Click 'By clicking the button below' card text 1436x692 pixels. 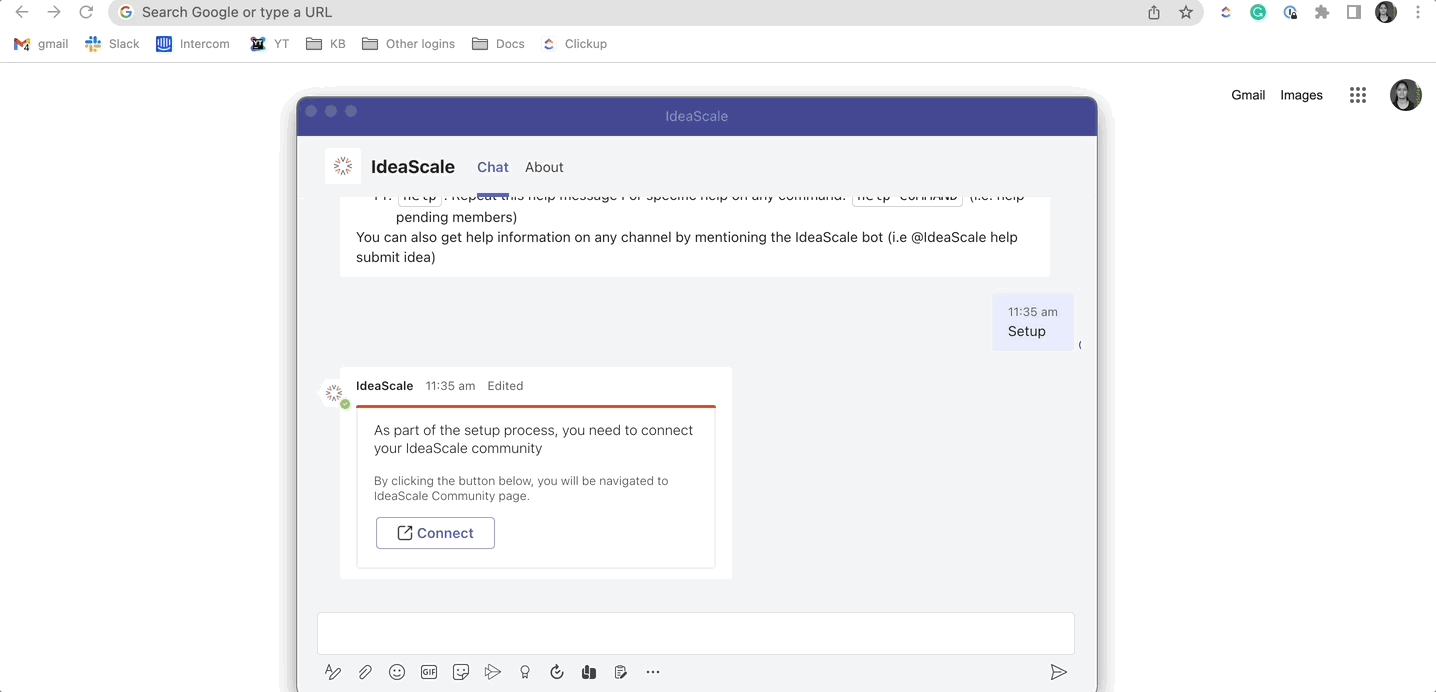(x=521, y=488)
